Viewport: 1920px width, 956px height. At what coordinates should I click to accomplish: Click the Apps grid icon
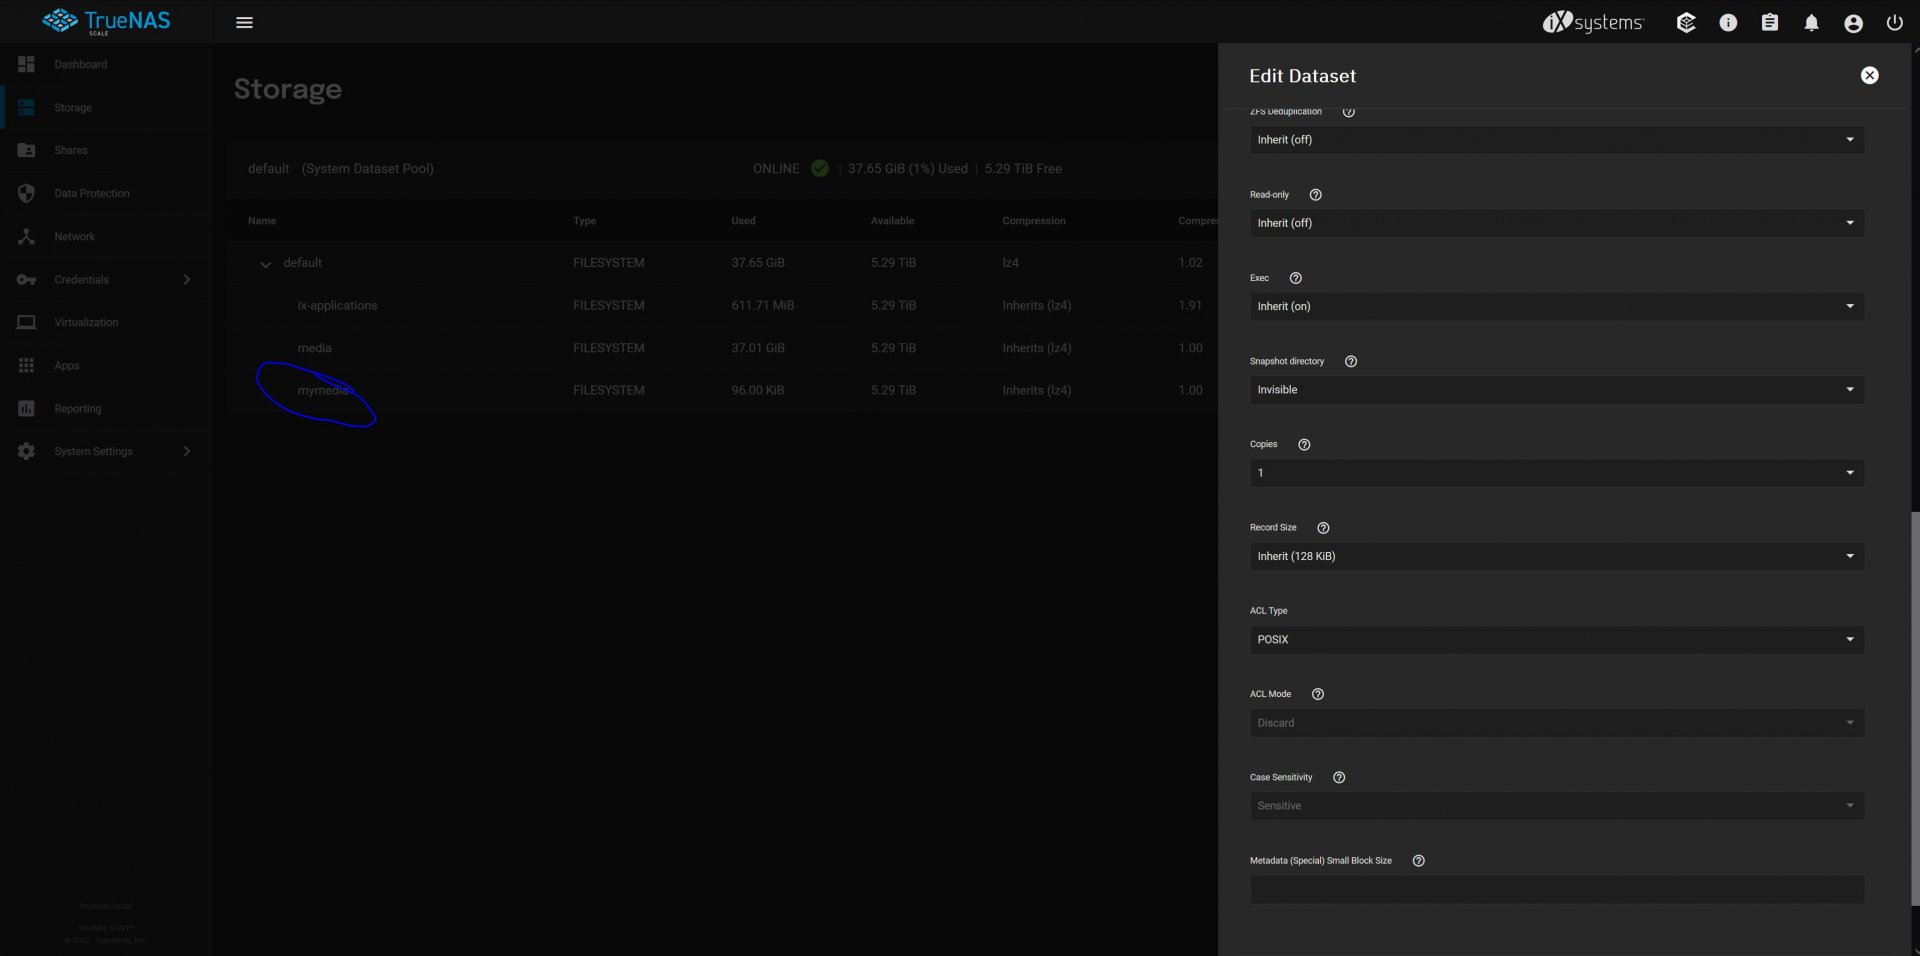click(26, 365)
